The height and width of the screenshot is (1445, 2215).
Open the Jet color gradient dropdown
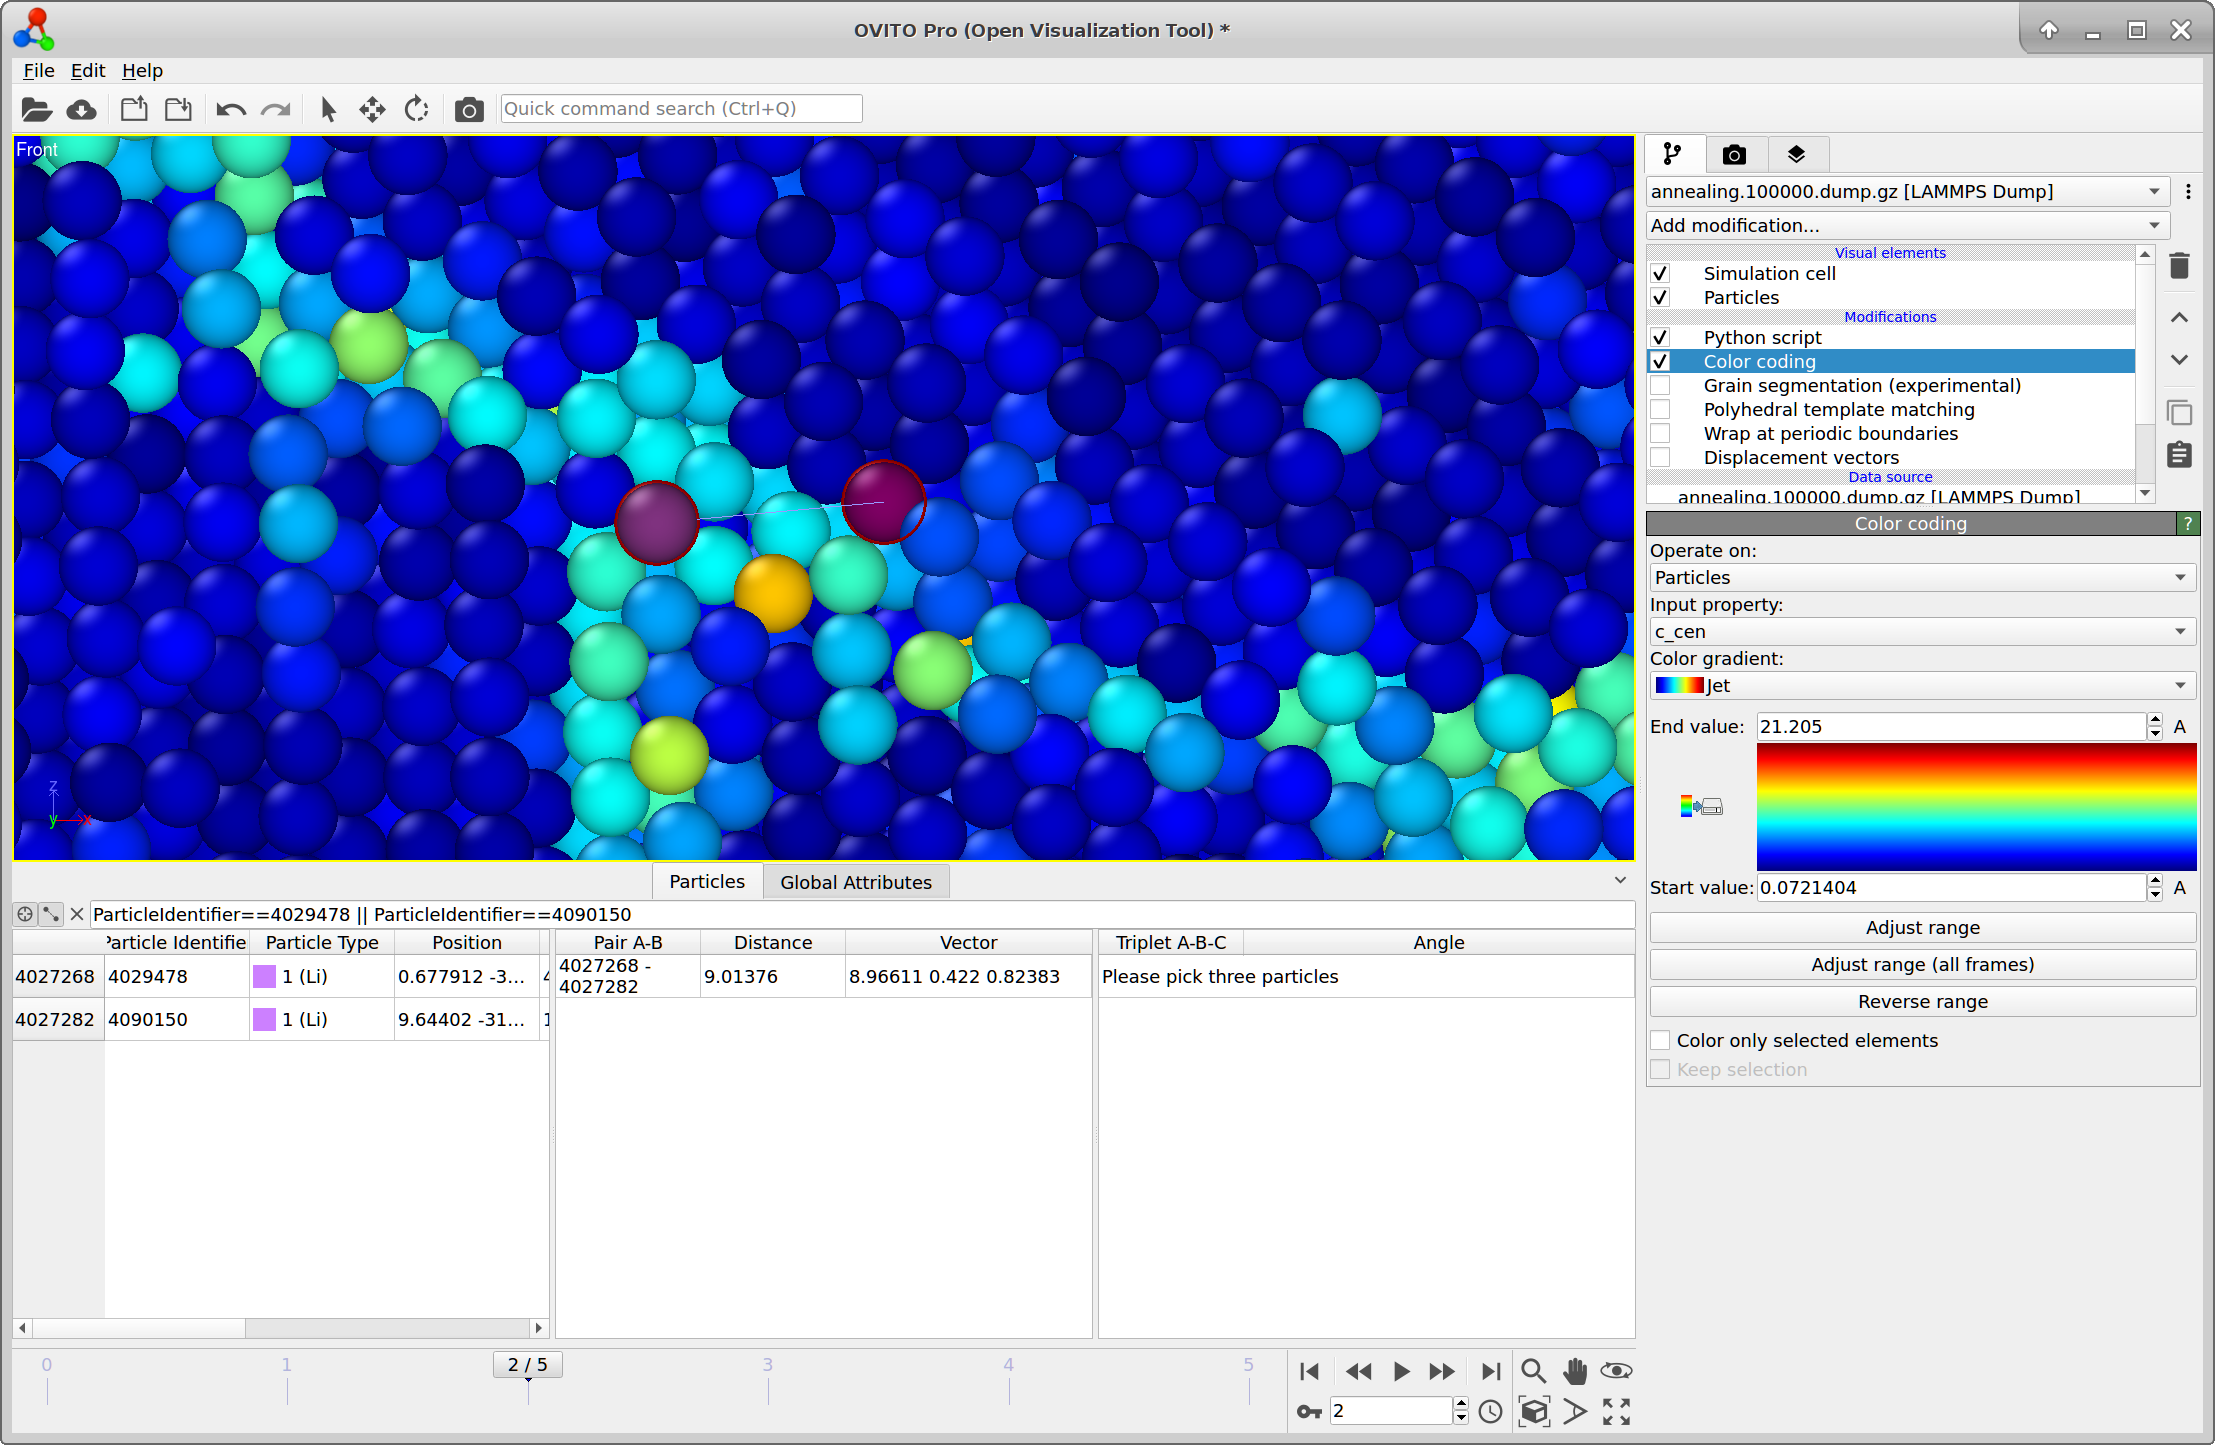[x=1921, y=686]
